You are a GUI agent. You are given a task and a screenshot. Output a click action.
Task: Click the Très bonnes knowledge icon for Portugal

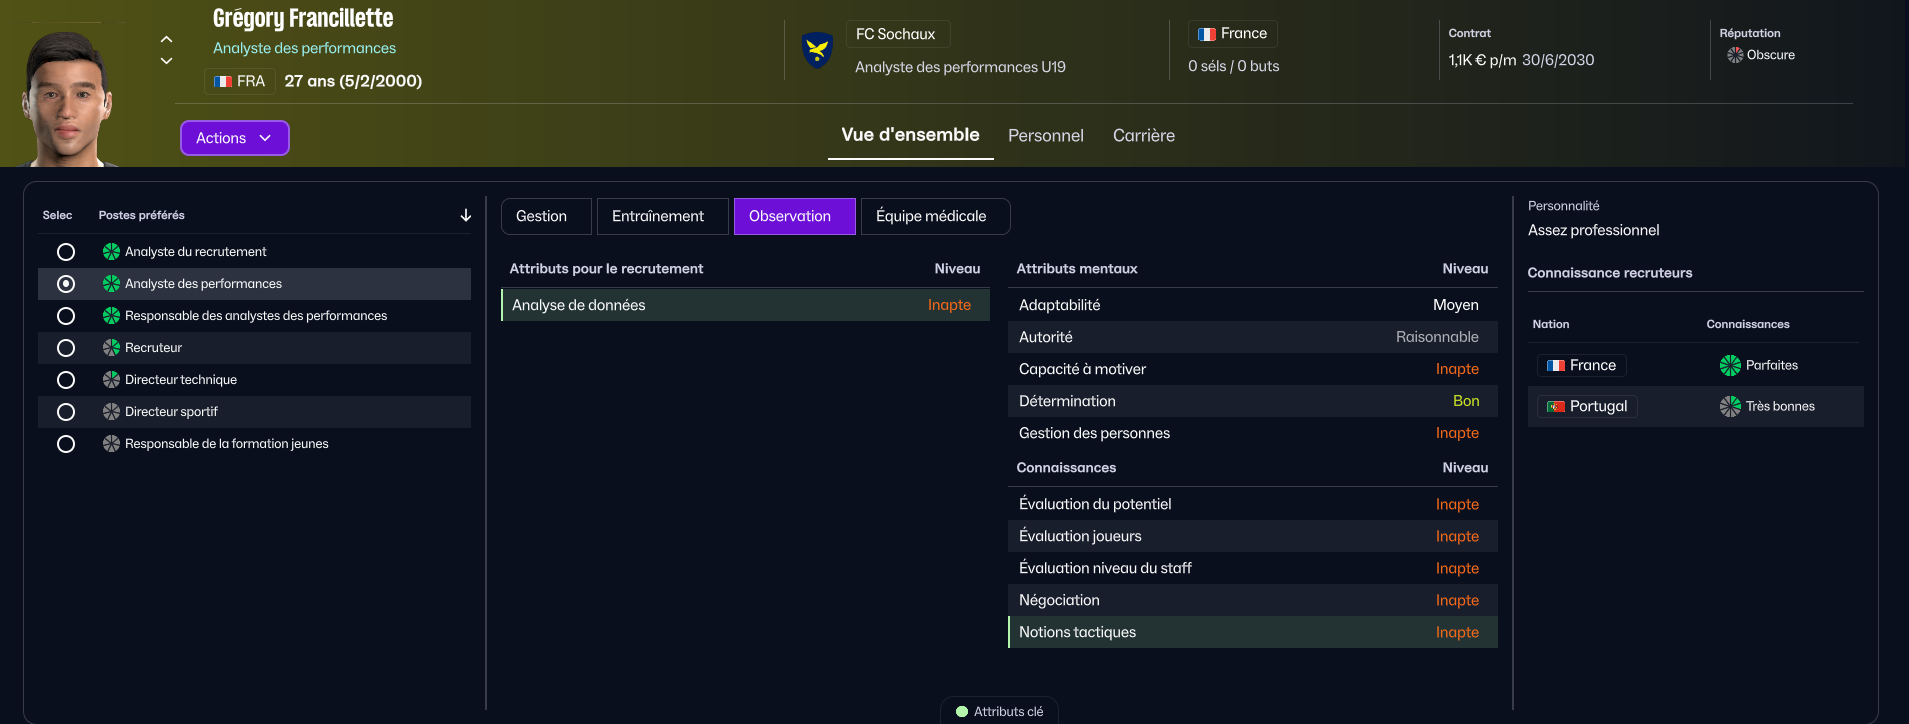click(1729, 407)
